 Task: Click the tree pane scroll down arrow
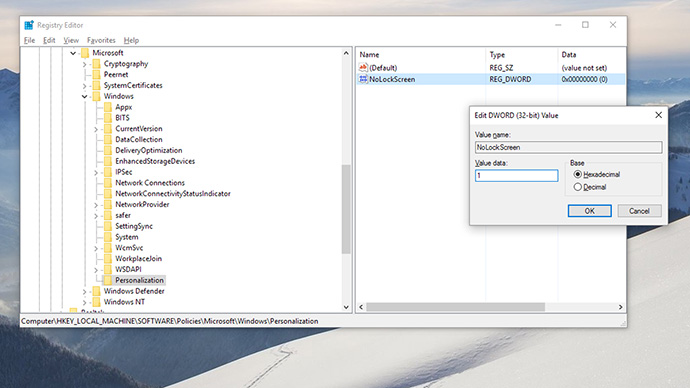pyautogui.click(x=346, y=307)
